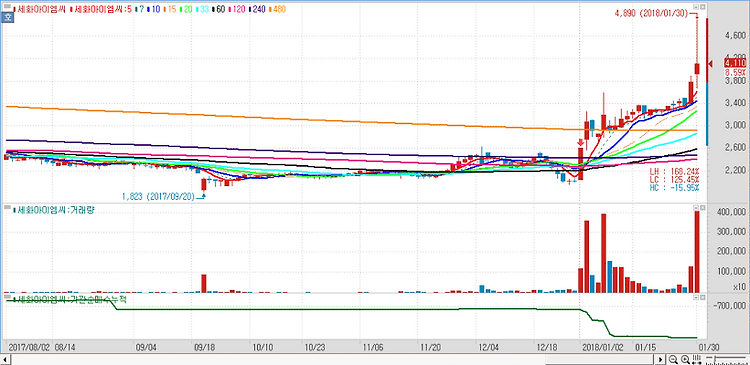750x365 pixels.
Task: Maximize the 기관순매수누적 indicator pane
Action: 702,297
